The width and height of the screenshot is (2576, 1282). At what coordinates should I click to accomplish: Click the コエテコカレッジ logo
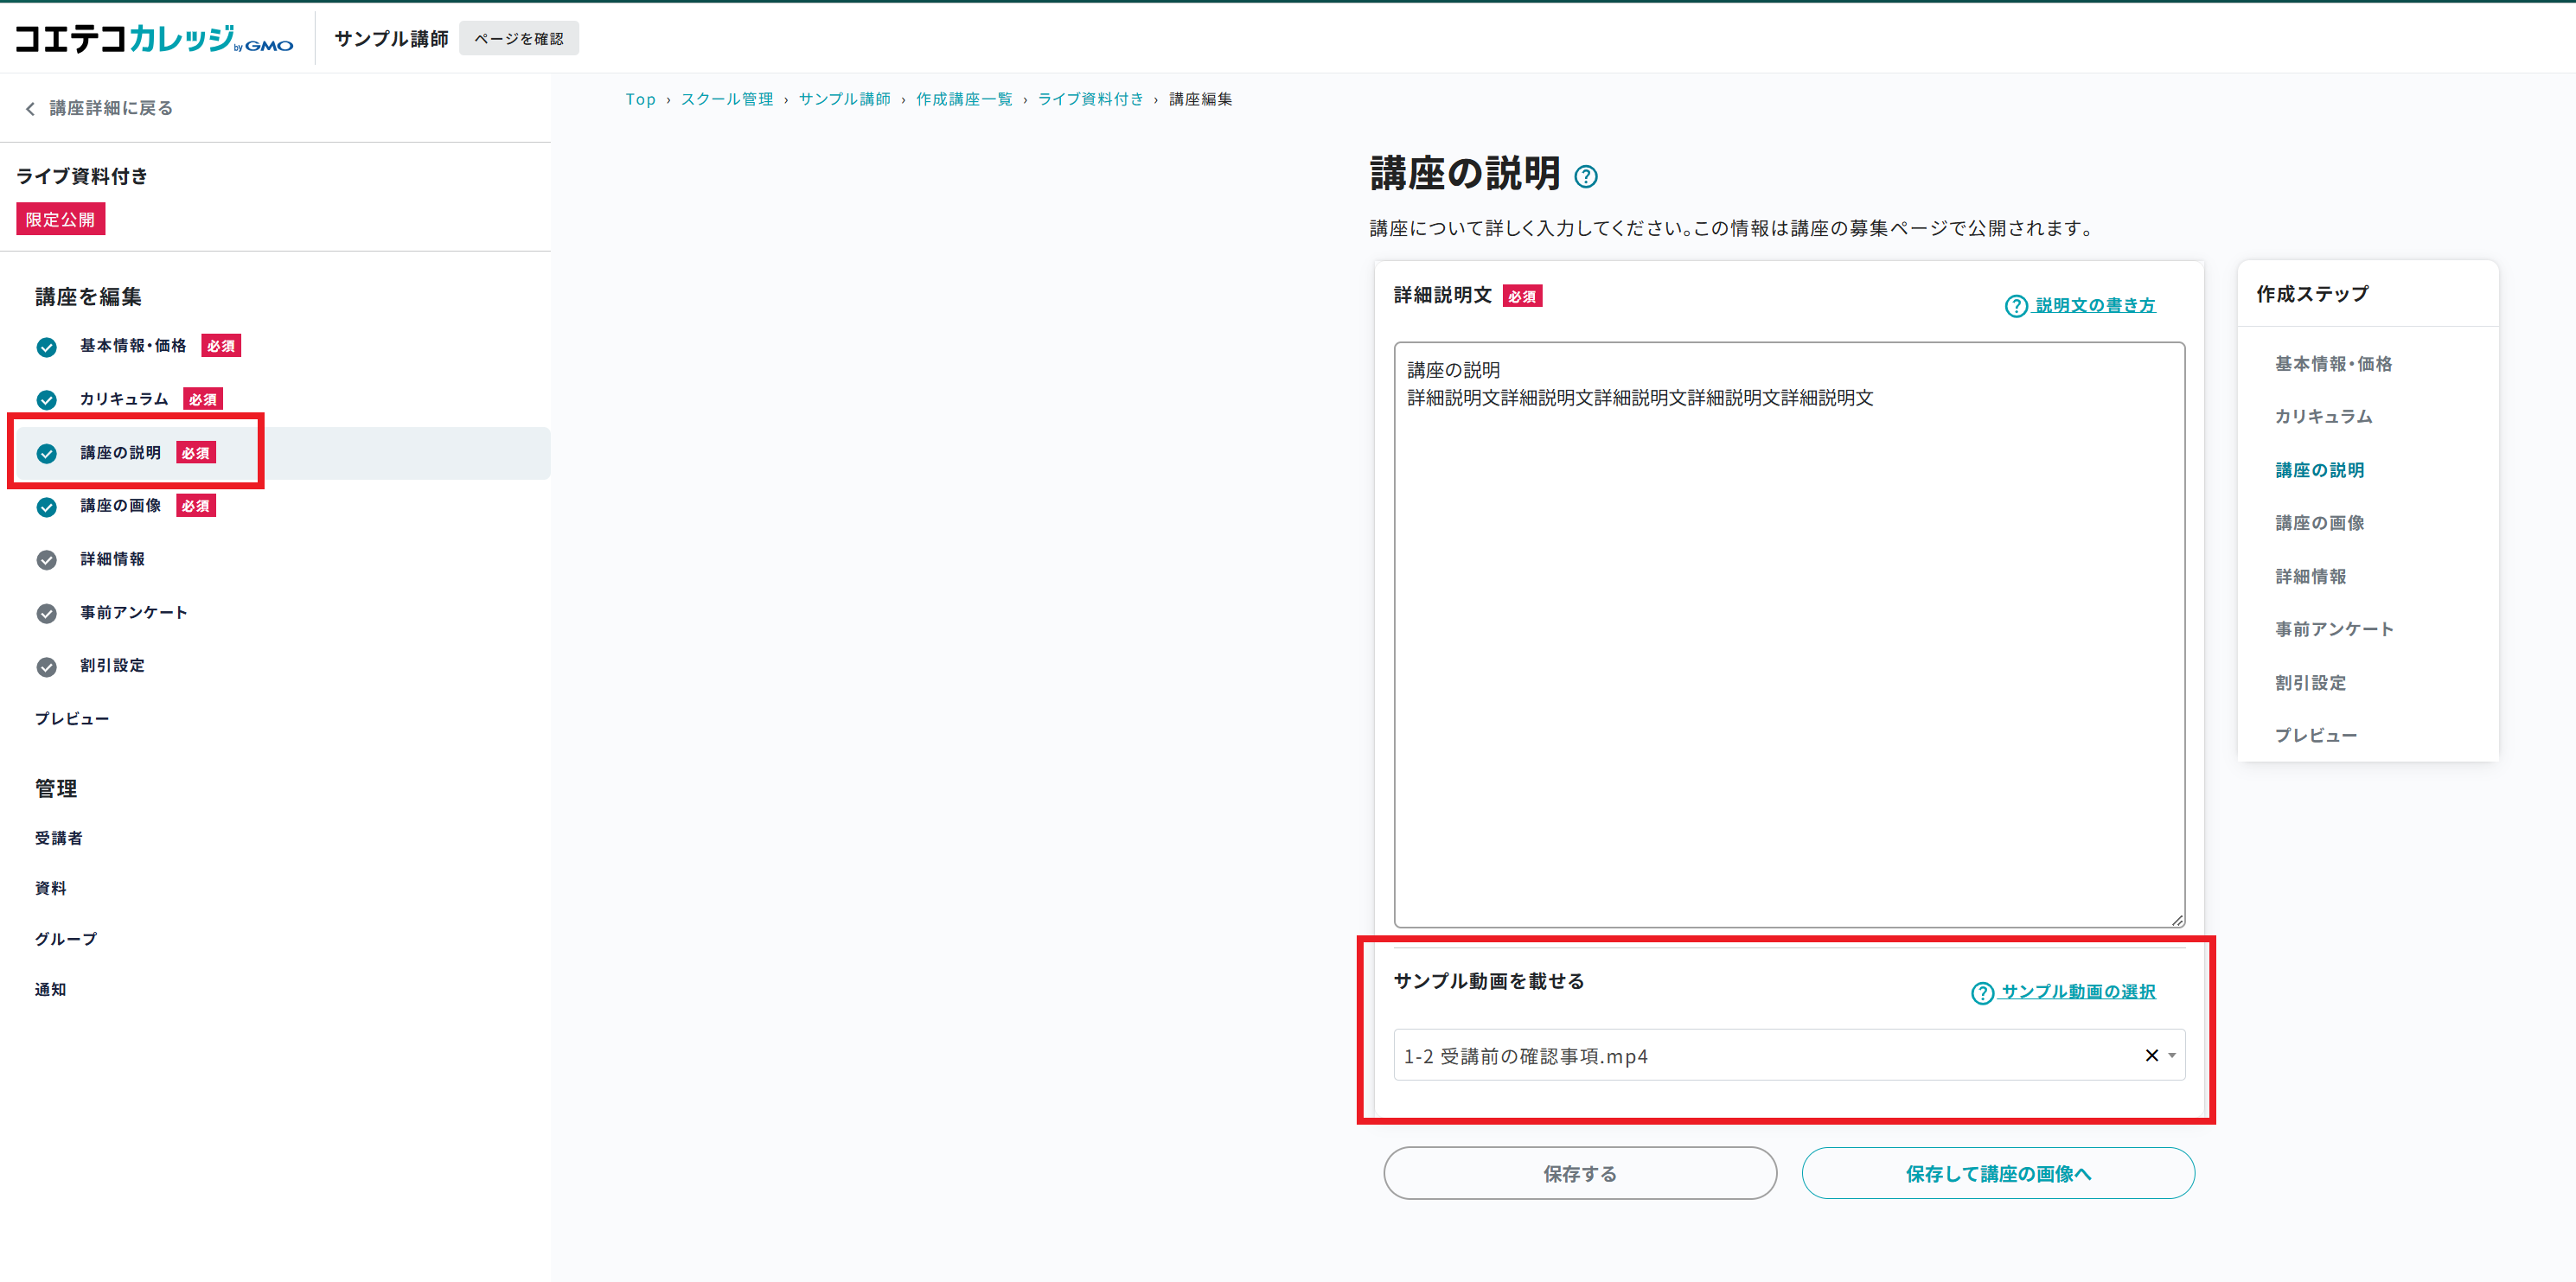(153, 39)
